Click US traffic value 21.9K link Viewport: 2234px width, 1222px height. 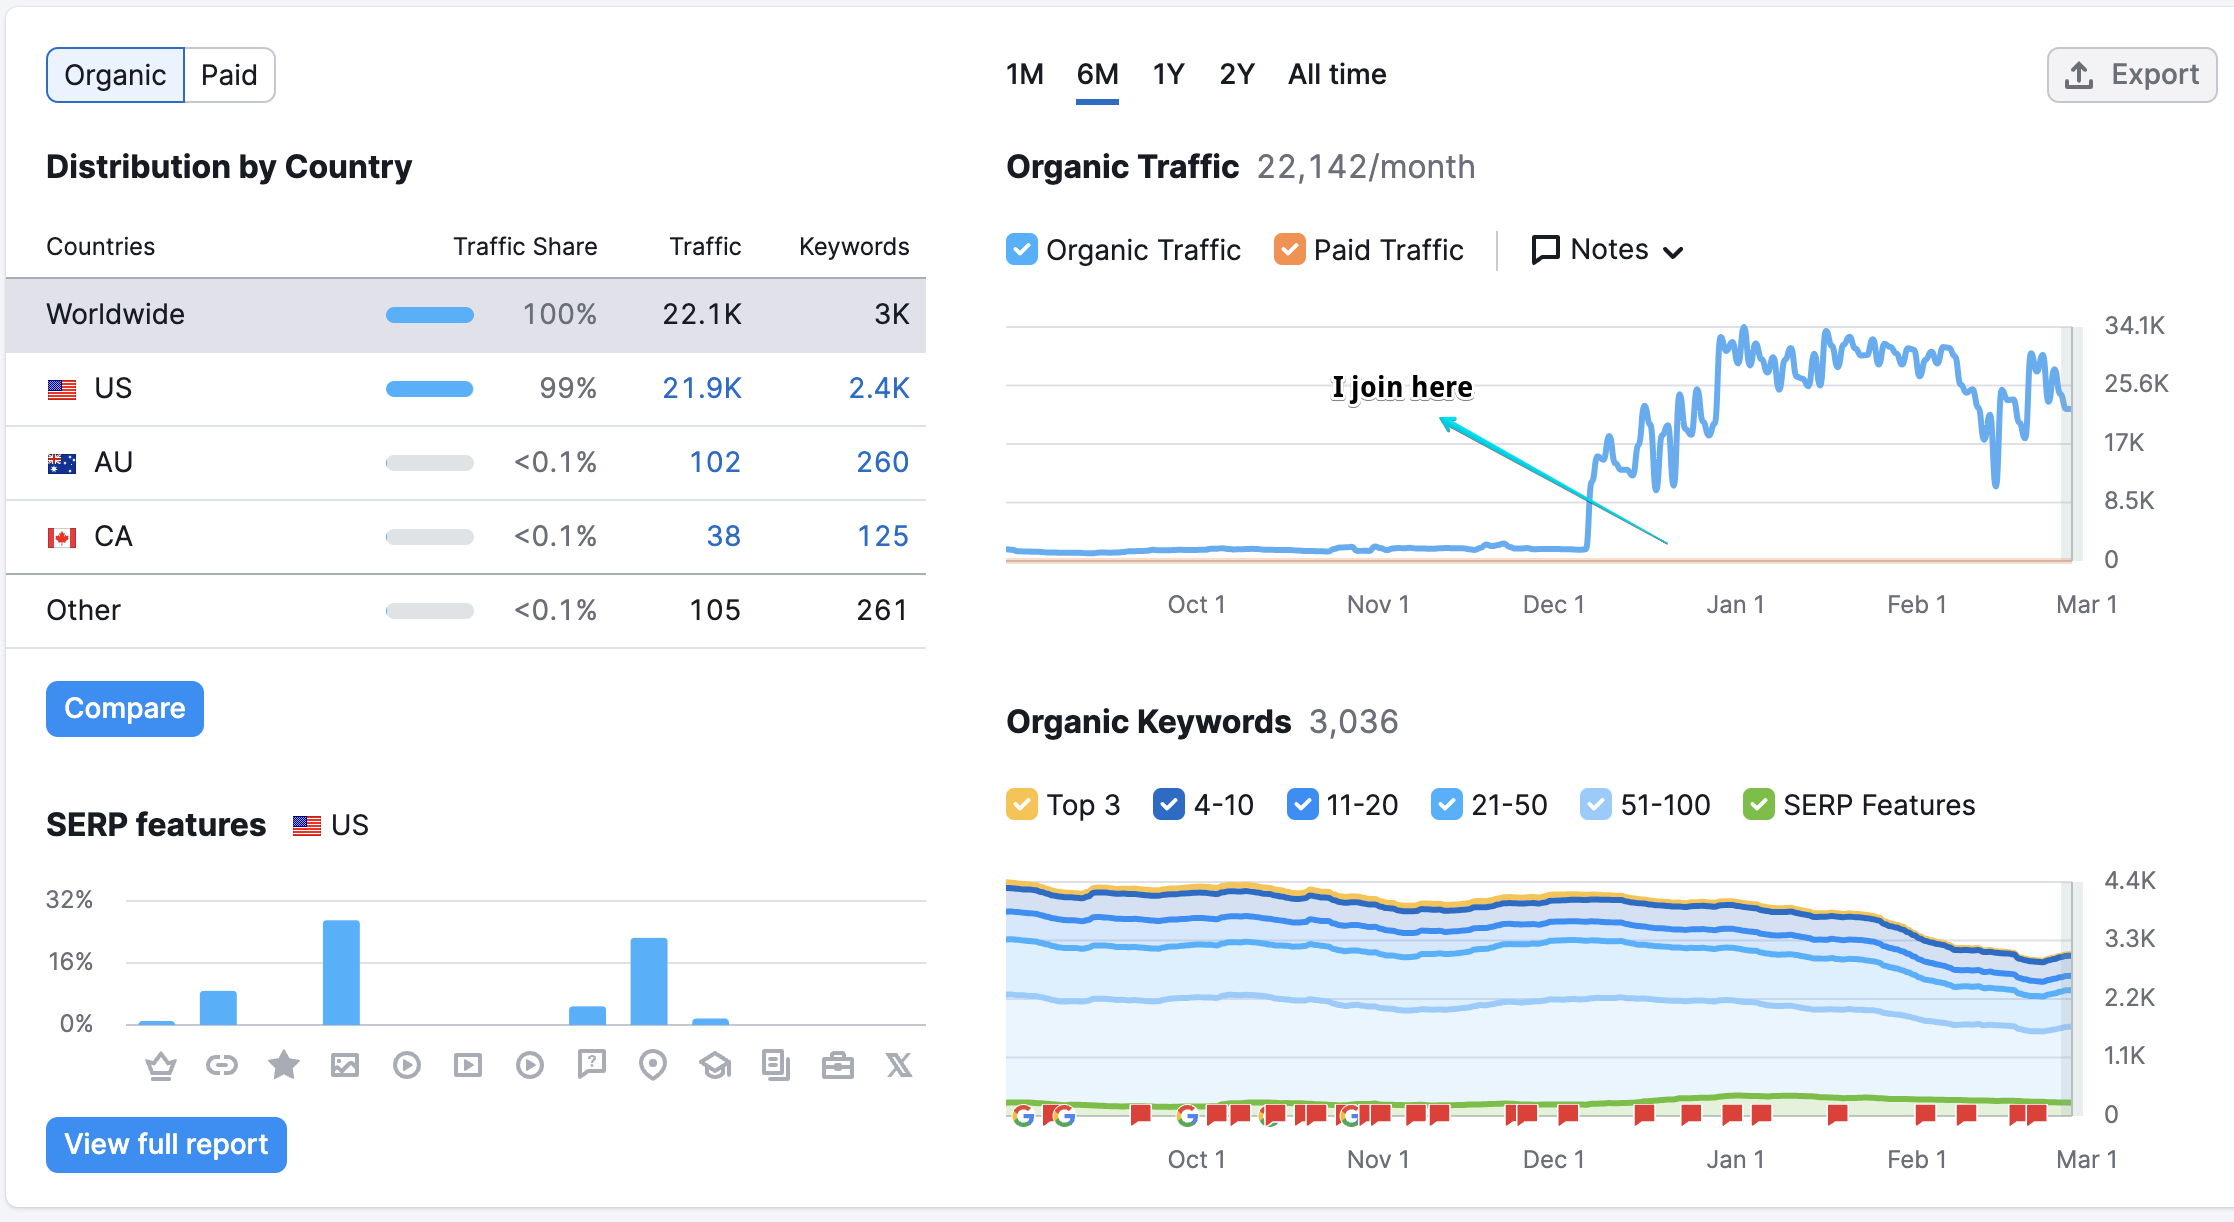tap(702, 389)
